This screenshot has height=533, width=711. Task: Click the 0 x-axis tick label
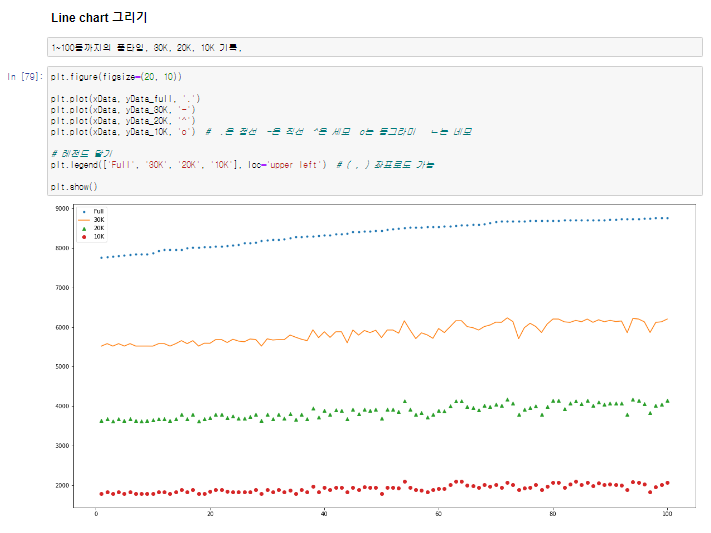coord(96,514)
